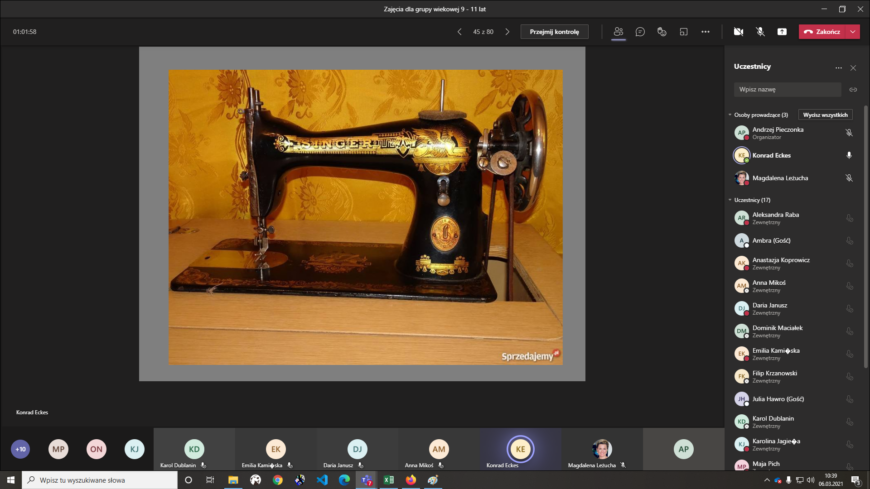Open Excel from the taskbar
Viewport: 870px width, 489px height.
[388, 480]
